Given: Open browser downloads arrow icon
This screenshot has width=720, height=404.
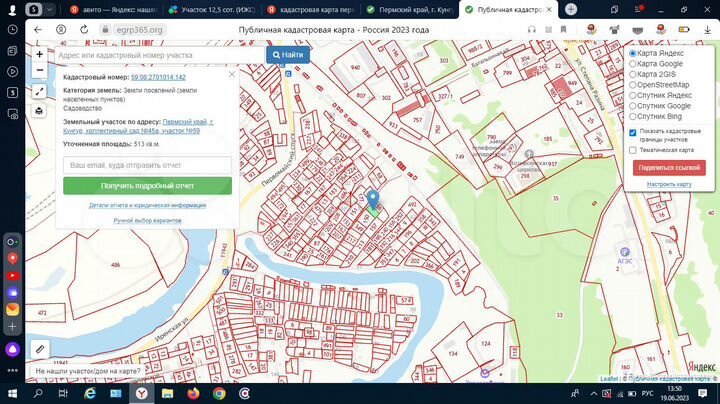Looking at the screenshot, I should click(707, 30).
